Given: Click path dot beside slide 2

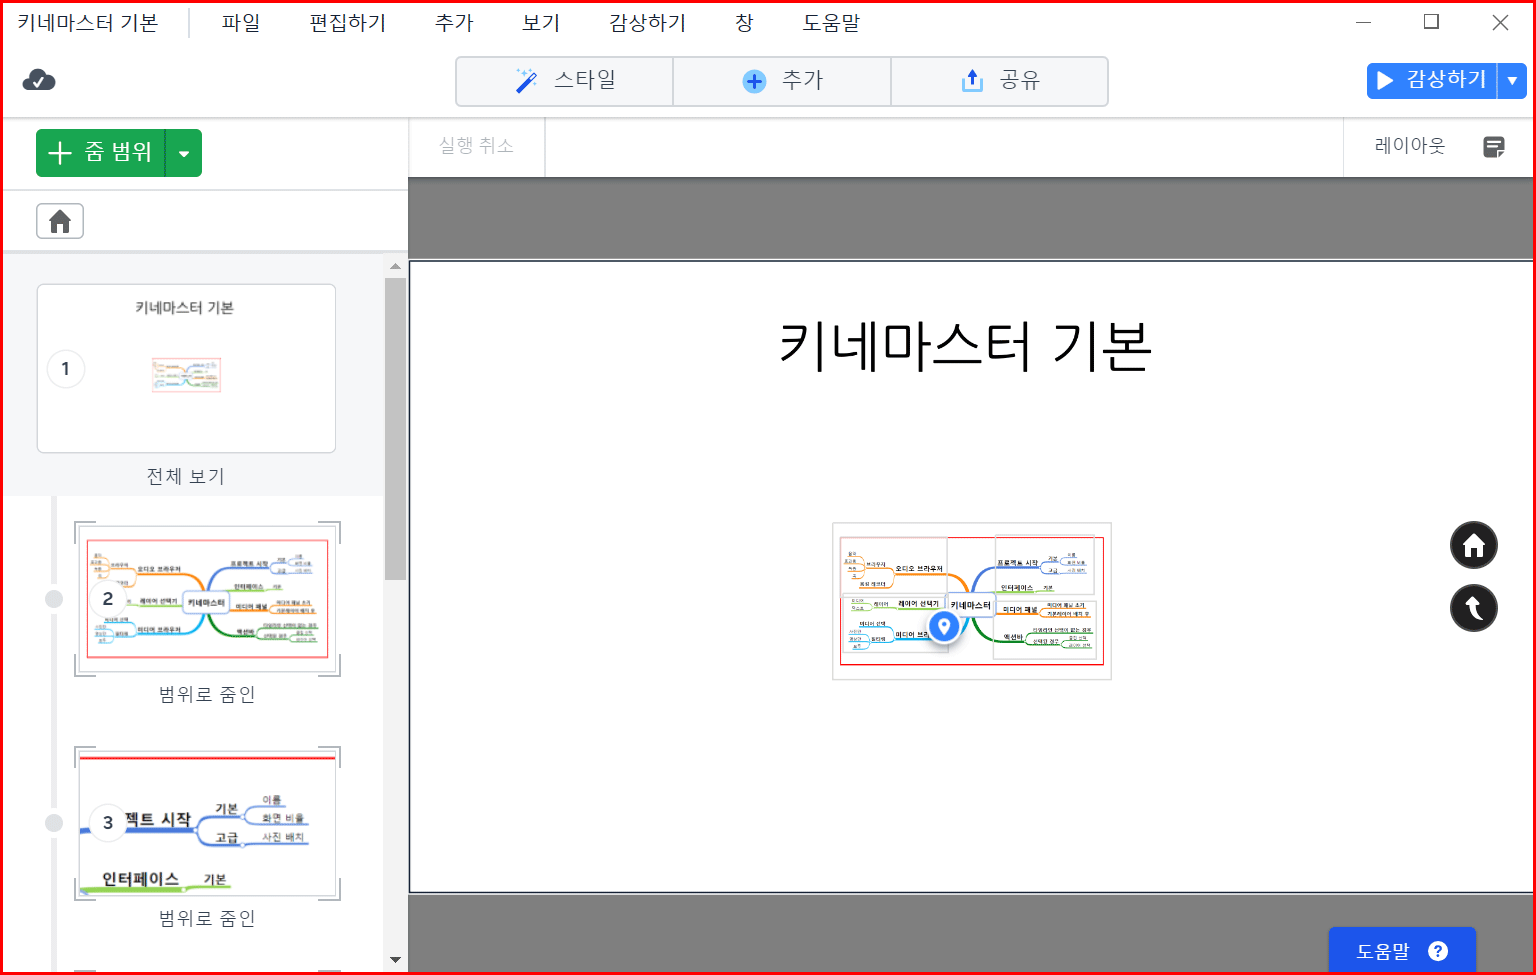Looking at the screenshot, I should point(54,598).
